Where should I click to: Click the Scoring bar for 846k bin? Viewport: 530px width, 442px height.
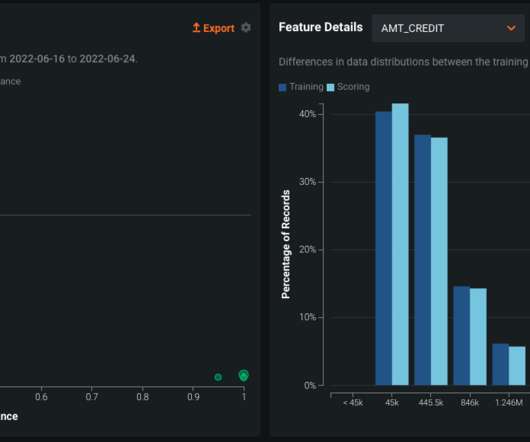coord(478,337)
